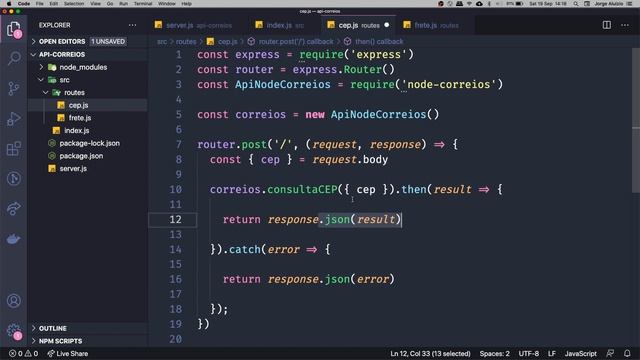Change encoding via UTF-8 indicator

click(529, 353)
